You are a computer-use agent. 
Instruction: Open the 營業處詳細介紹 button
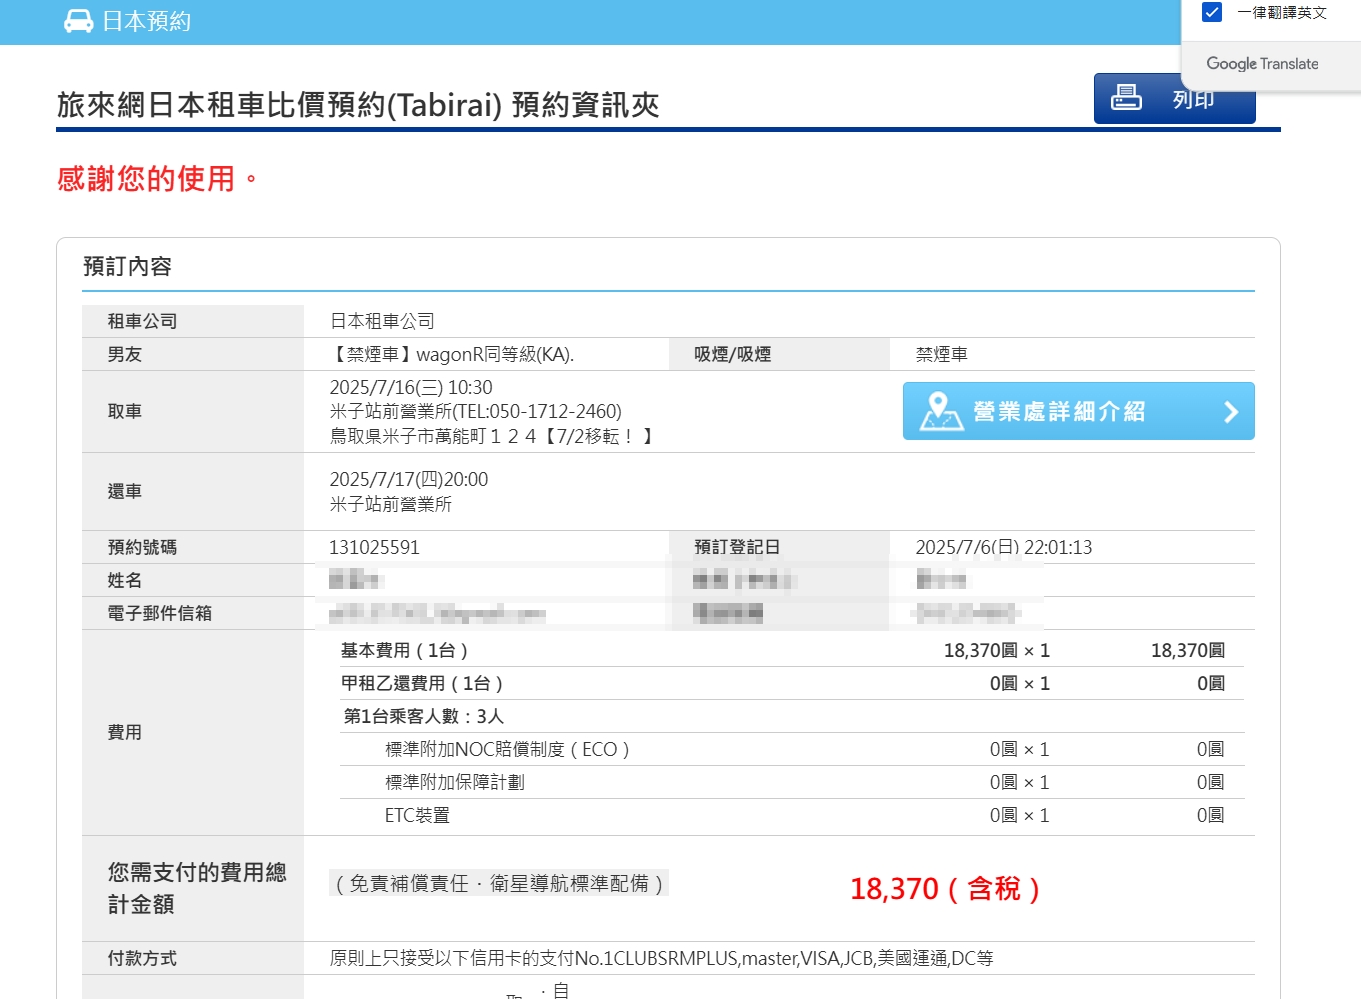[1078, 411]
